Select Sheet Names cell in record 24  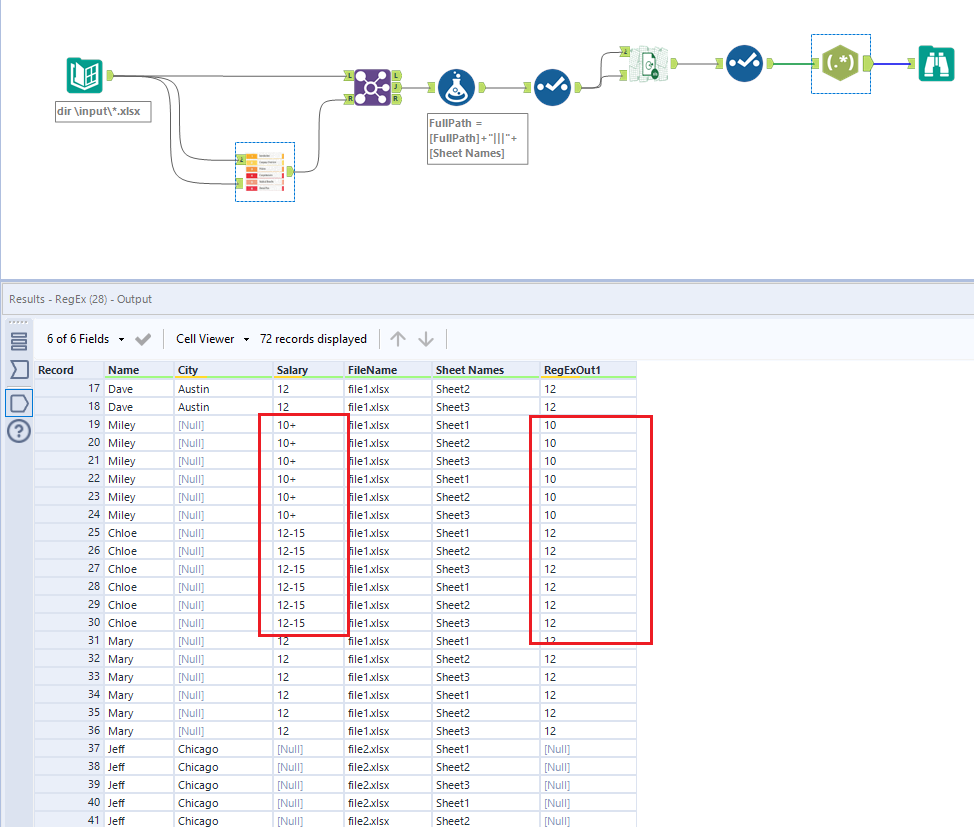point(486,515)
